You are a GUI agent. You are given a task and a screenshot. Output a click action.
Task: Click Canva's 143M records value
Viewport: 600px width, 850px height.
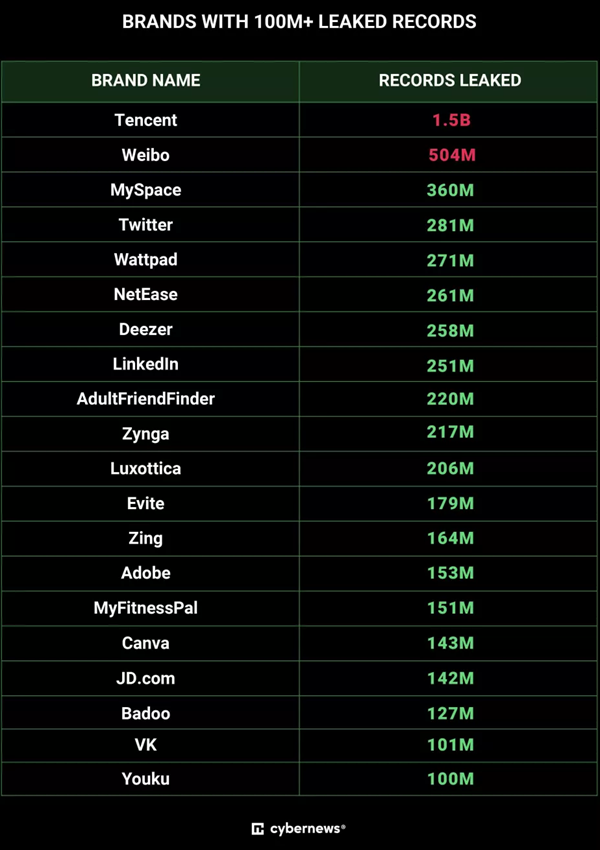coord(450,643)
